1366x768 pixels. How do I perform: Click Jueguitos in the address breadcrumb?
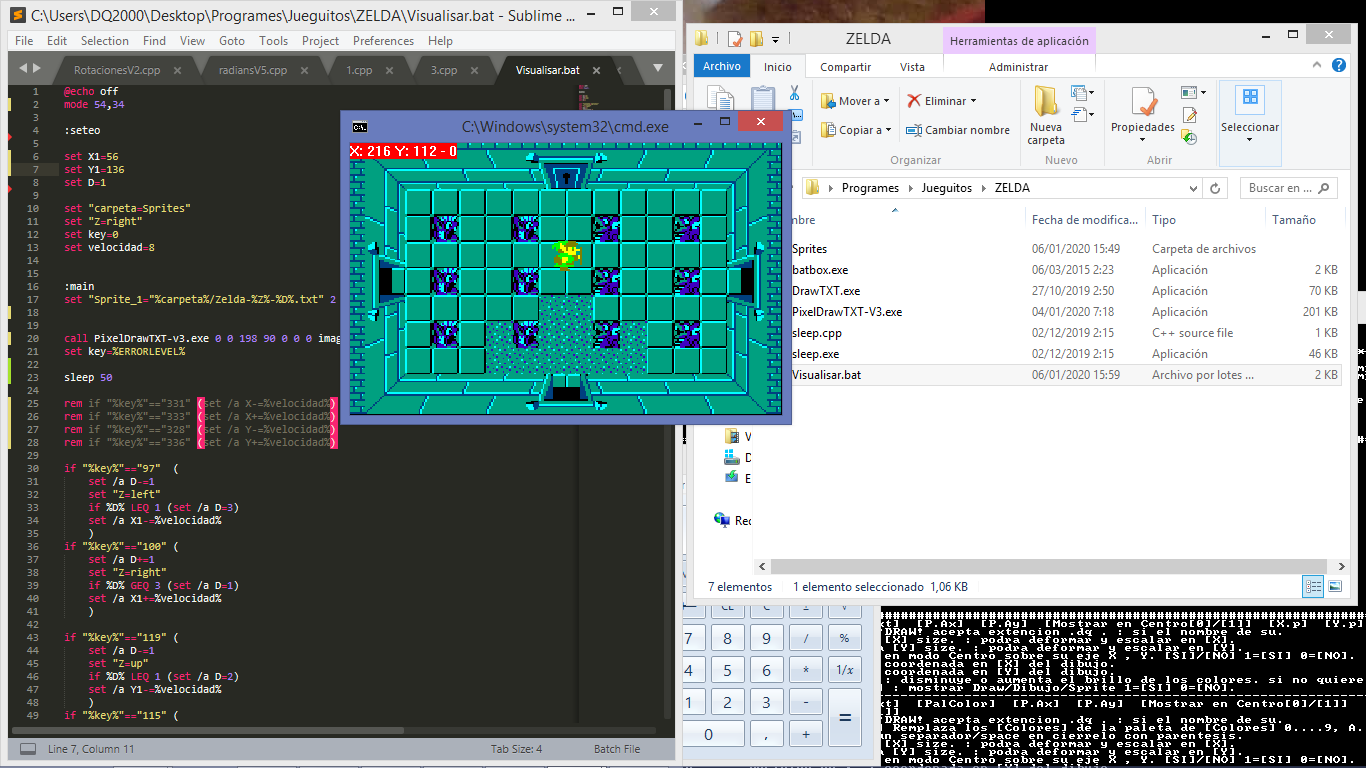point(947,188)
